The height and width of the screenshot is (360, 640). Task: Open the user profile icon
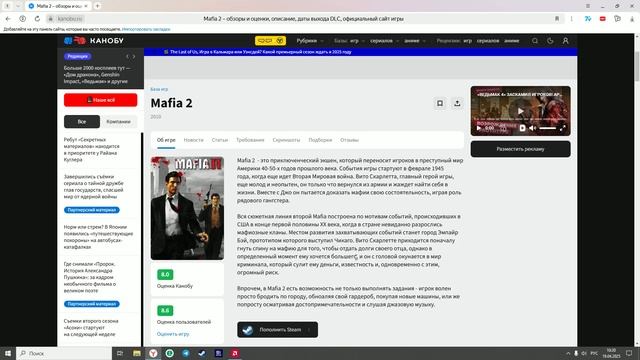[x=565, y=41]
